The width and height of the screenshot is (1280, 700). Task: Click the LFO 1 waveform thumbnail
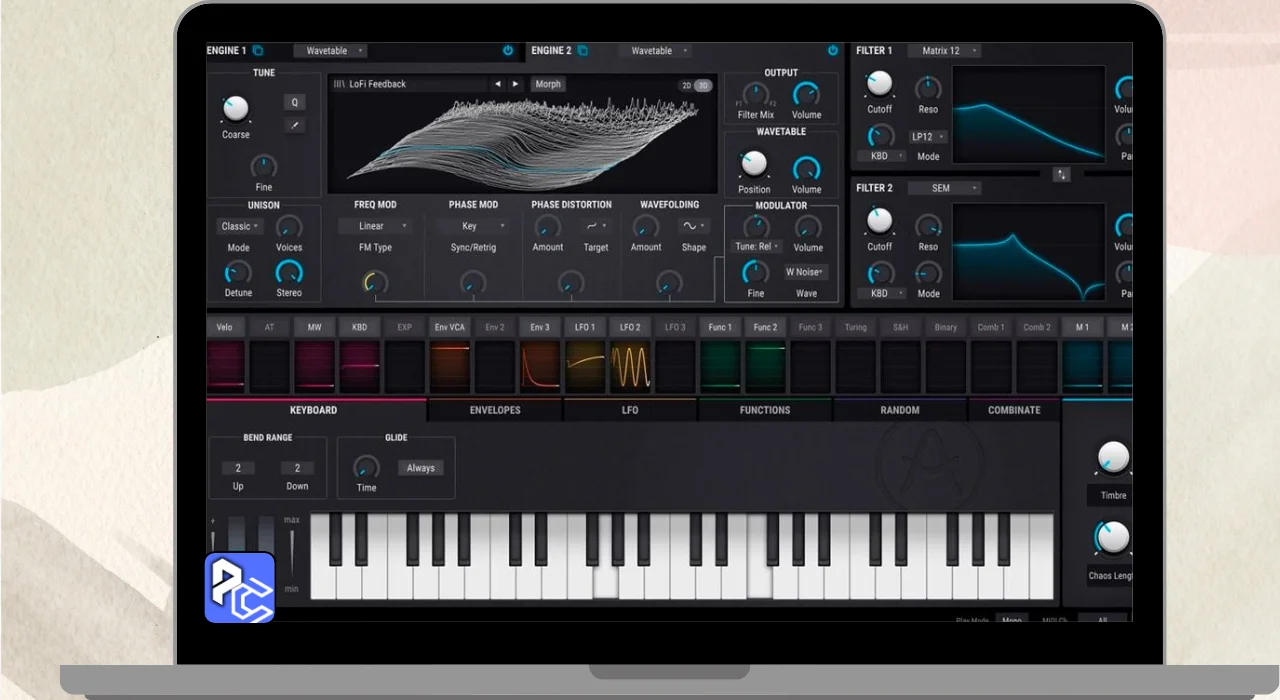point(585,367)
